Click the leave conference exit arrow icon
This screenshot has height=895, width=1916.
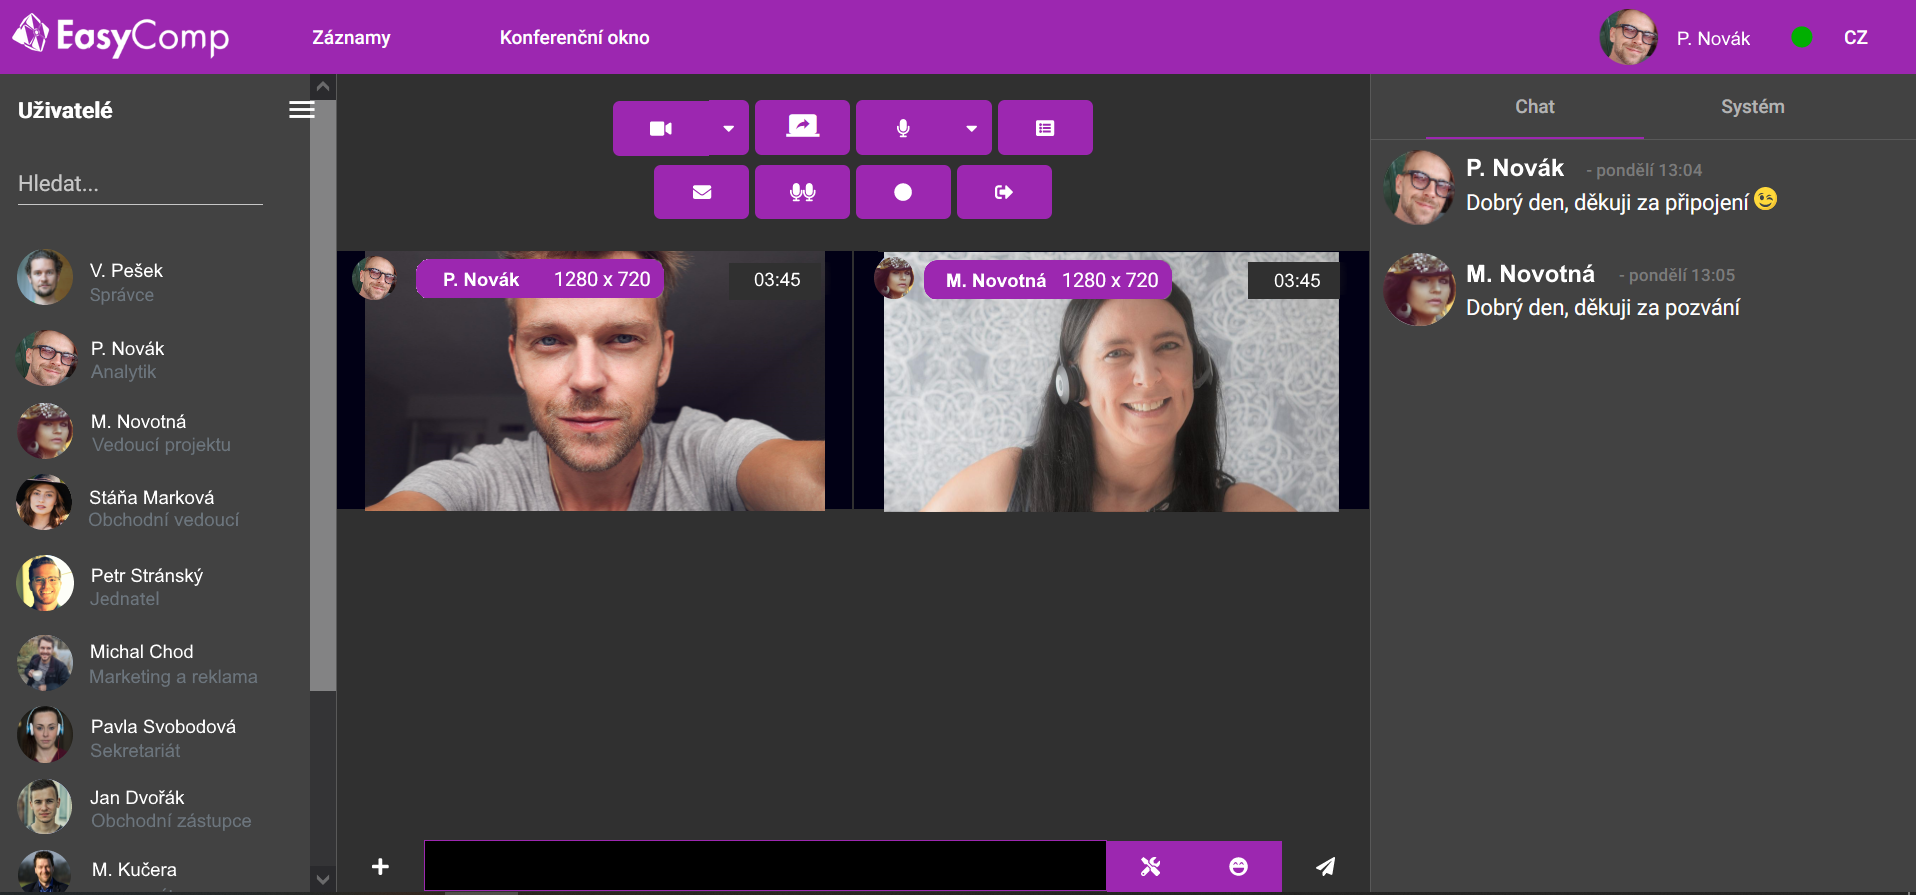point(1004,192)
